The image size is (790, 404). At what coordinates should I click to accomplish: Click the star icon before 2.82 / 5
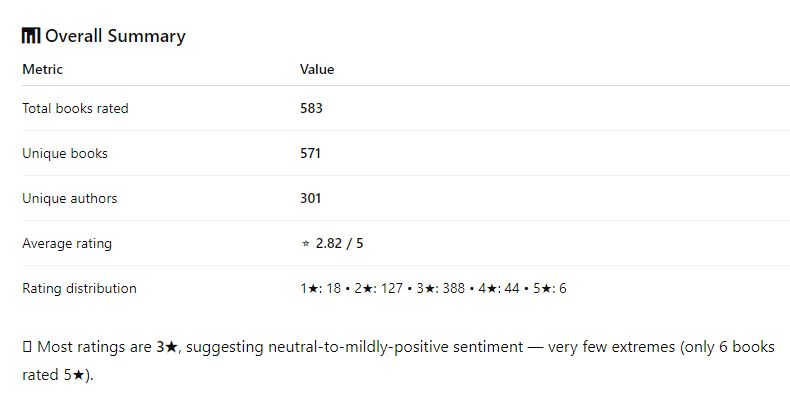[x=306, y=244]
